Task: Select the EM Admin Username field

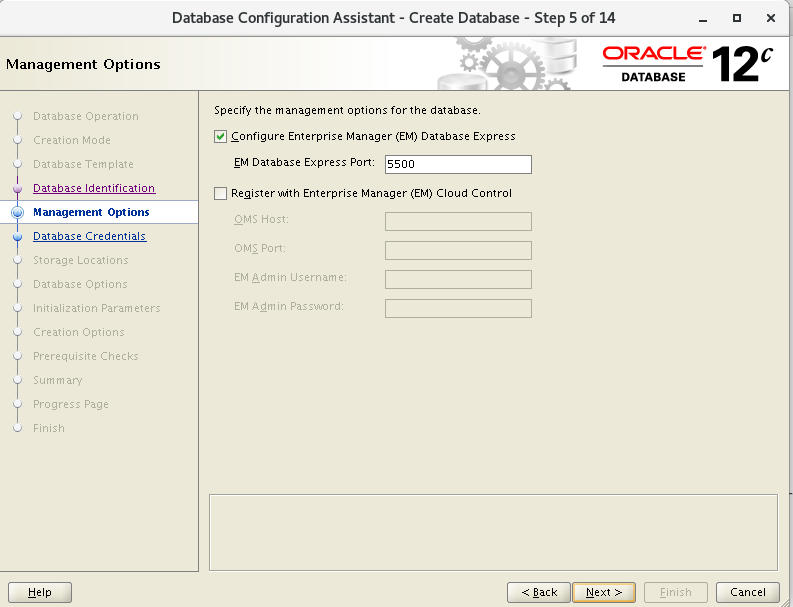Action: pos(458,279)
